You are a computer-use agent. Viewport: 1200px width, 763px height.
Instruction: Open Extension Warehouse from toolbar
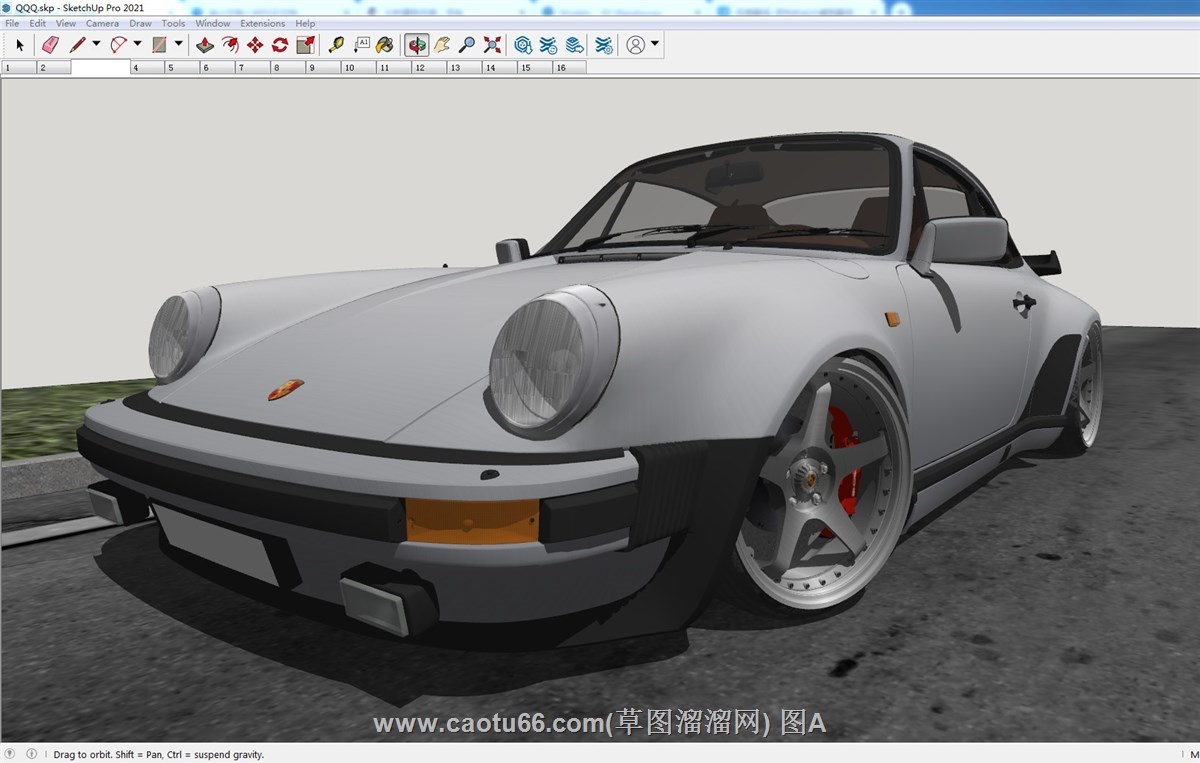pyautogui.click(x=548, y=45)
